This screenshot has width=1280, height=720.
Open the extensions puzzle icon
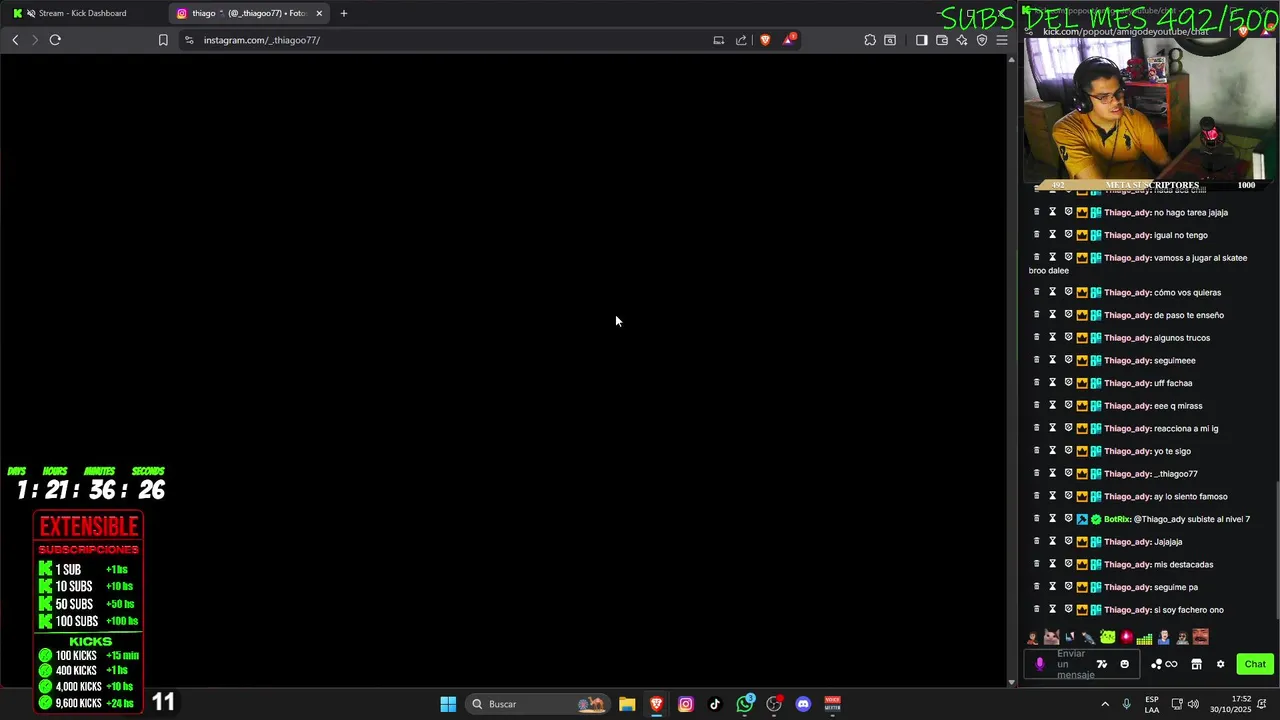pyautogui.click(x=870, y=40)
